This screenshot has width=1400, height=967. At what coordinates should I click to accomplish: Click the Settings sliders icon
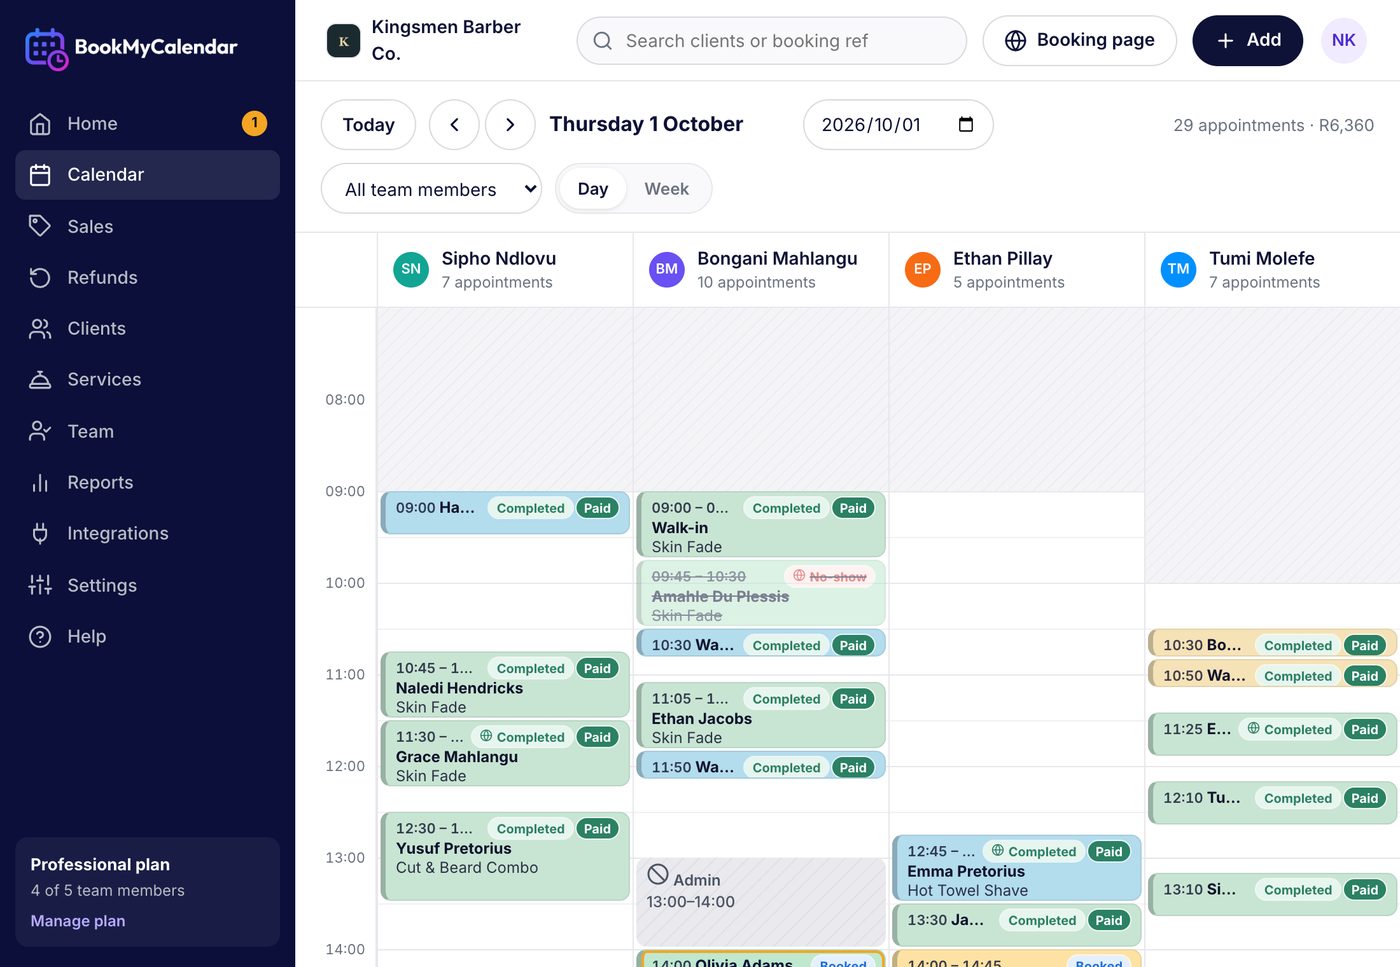tap(40, 585)
